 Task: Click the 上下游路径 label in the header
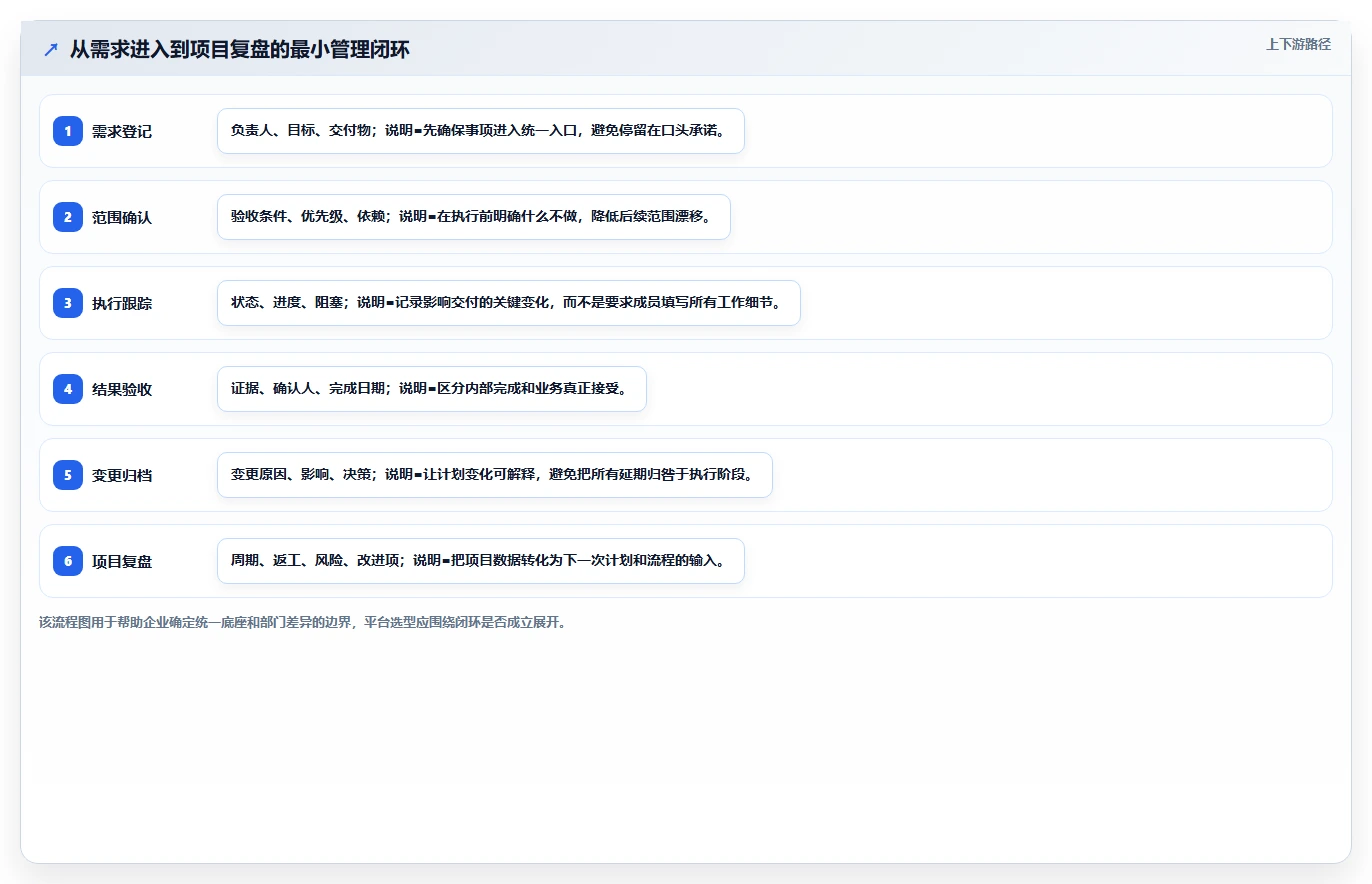point(1298,44)
